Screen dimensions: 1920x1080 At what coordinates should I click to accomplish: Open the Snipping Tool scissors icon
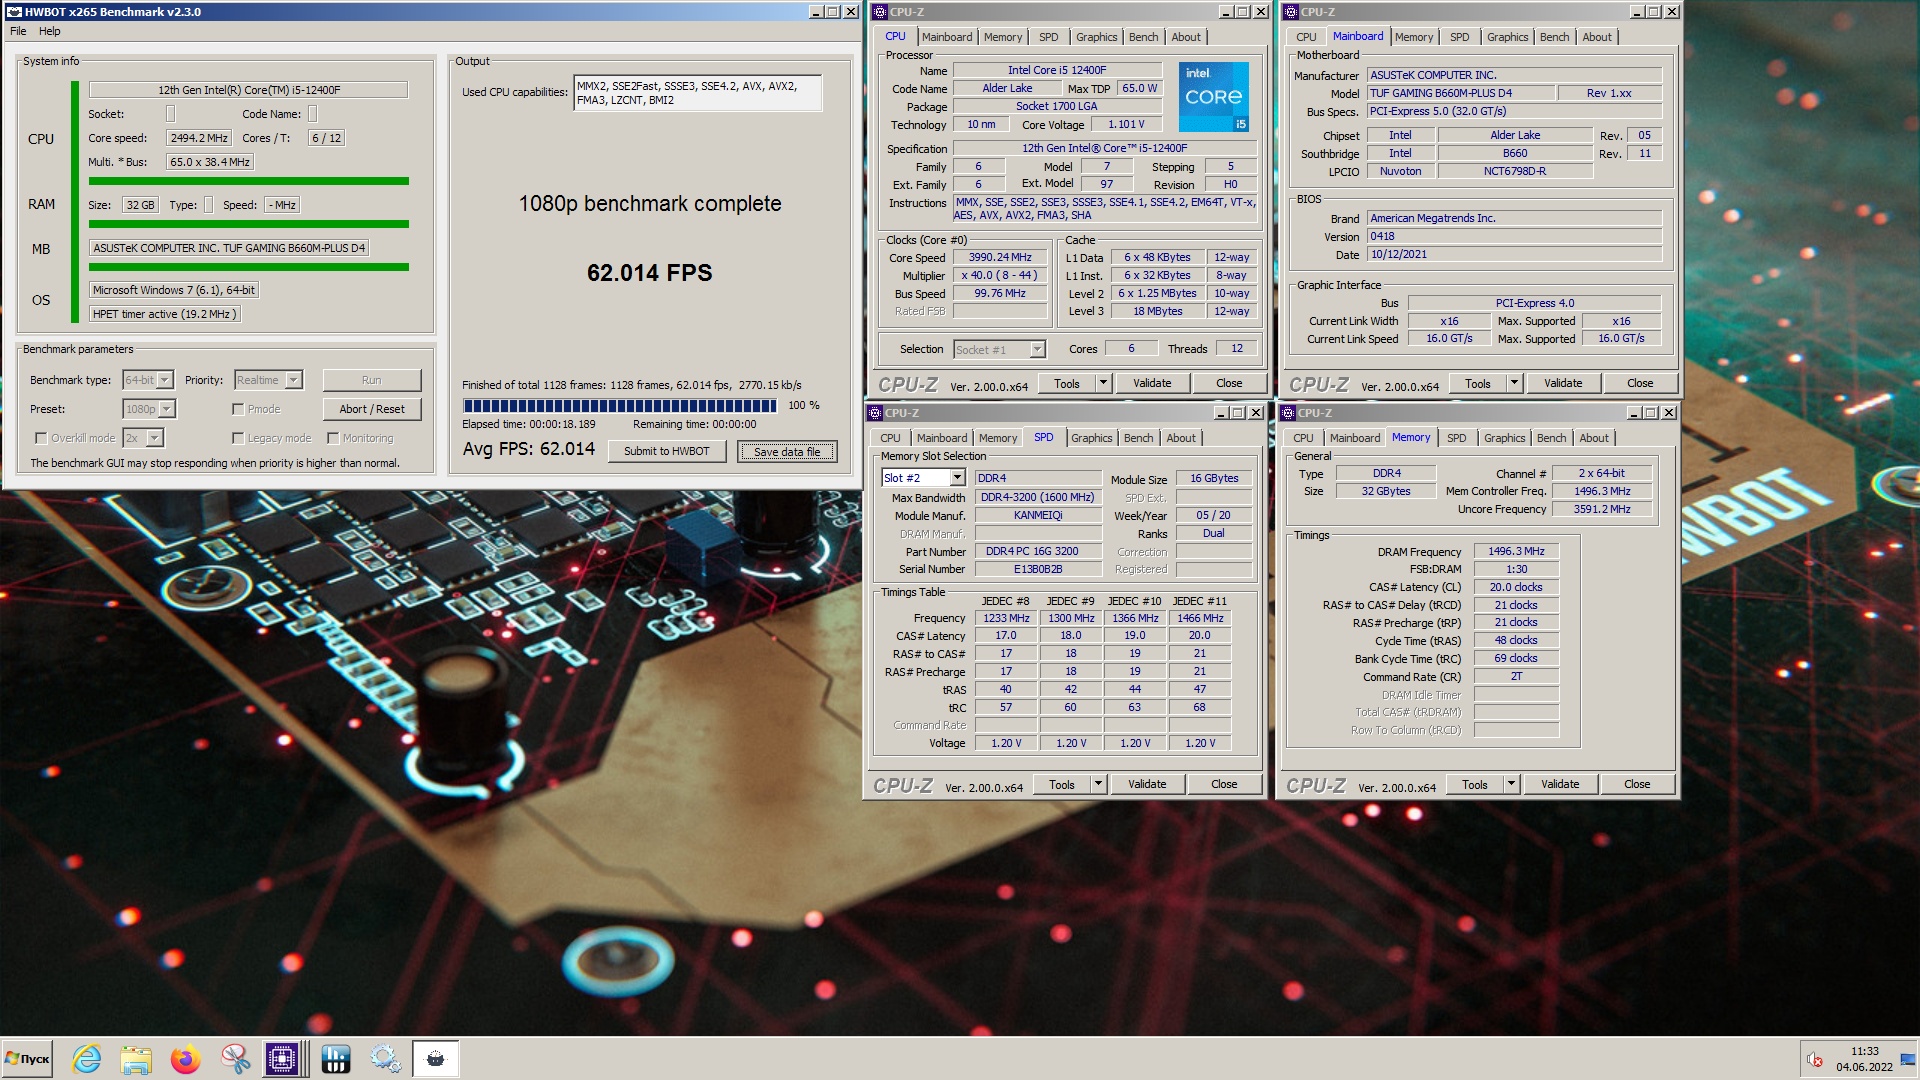click(235, 1058)
